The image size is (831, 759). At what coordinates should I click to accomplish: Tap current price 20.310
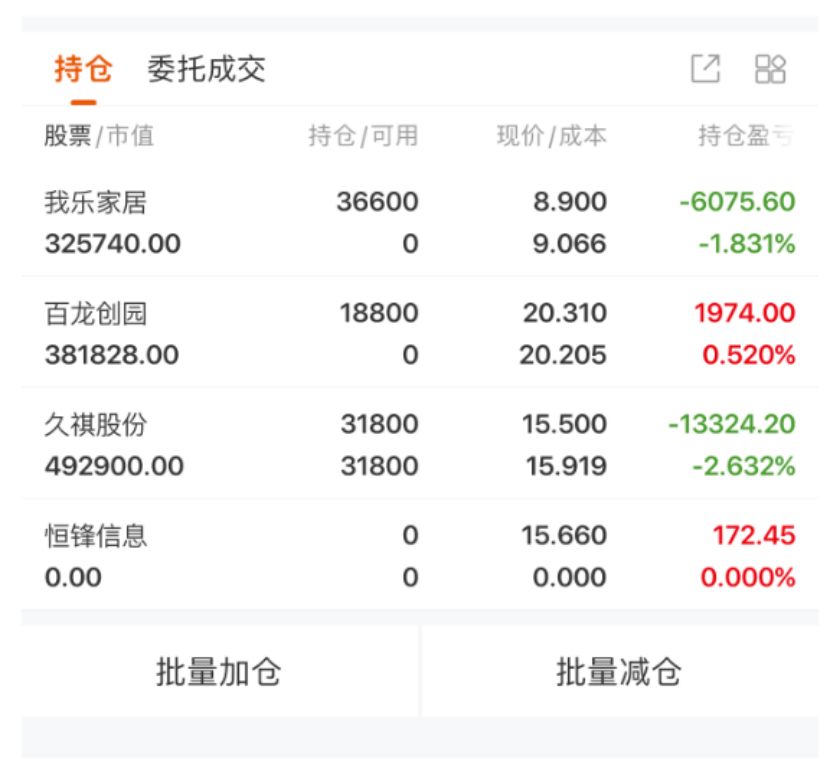pyautogui.click(x=565, y=313)
